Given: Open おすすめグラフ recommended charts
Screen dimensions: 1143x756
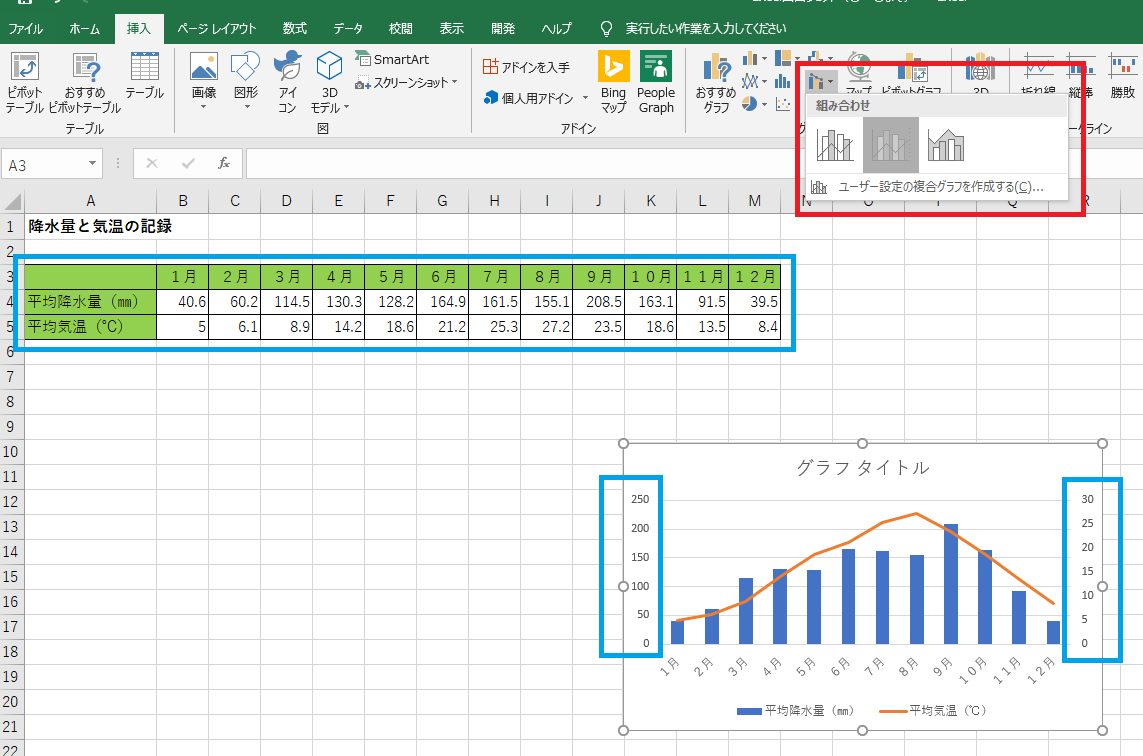Looking at the screenshot, I should tap(716, 82).
